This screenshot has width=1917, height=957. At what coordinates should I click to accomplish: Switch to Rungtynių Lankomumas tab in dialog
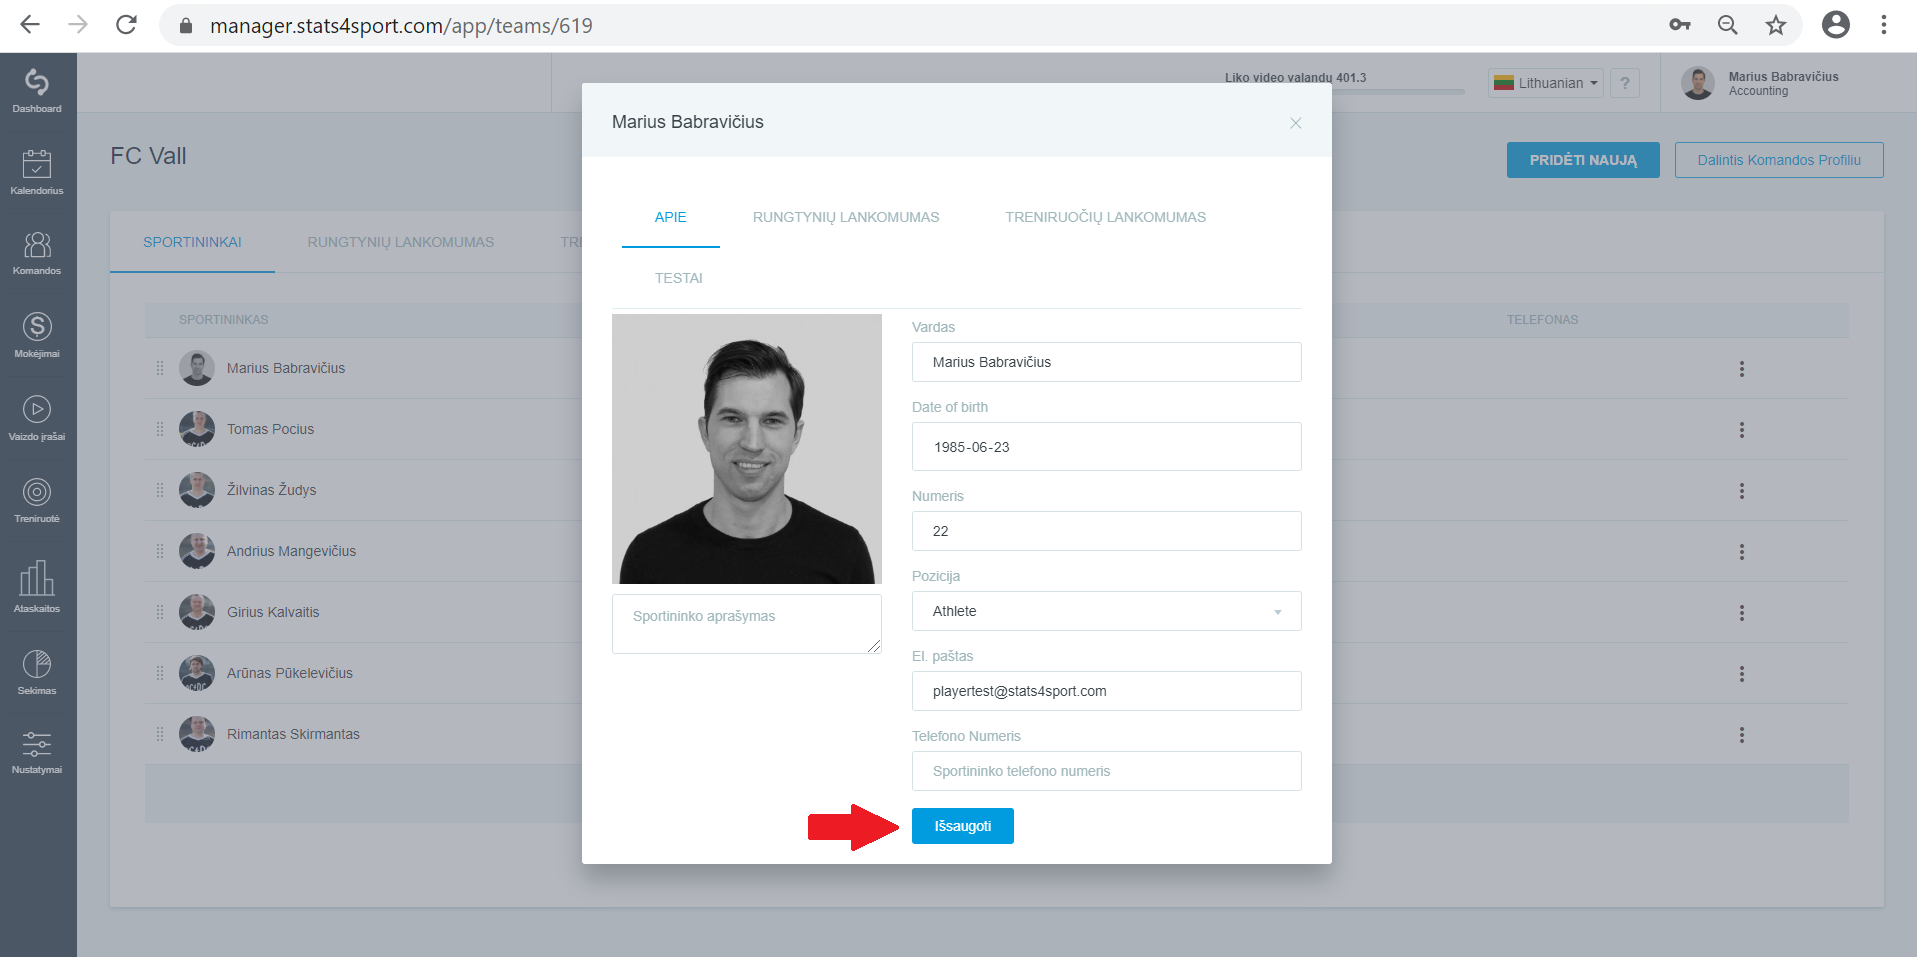[845, 217]
